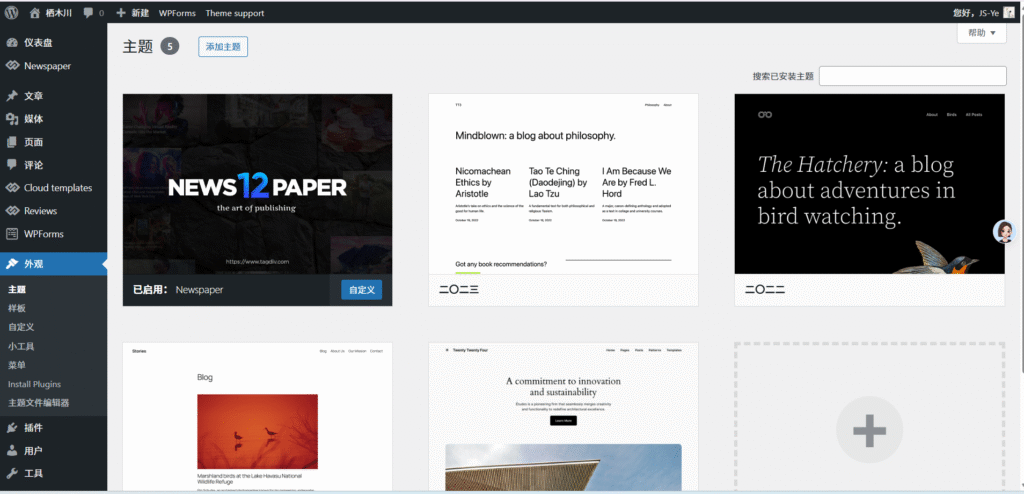1024x494 pixels.
Task: Open The Hatchery bird watching theme thumbnail
Action: pos(869,184)
